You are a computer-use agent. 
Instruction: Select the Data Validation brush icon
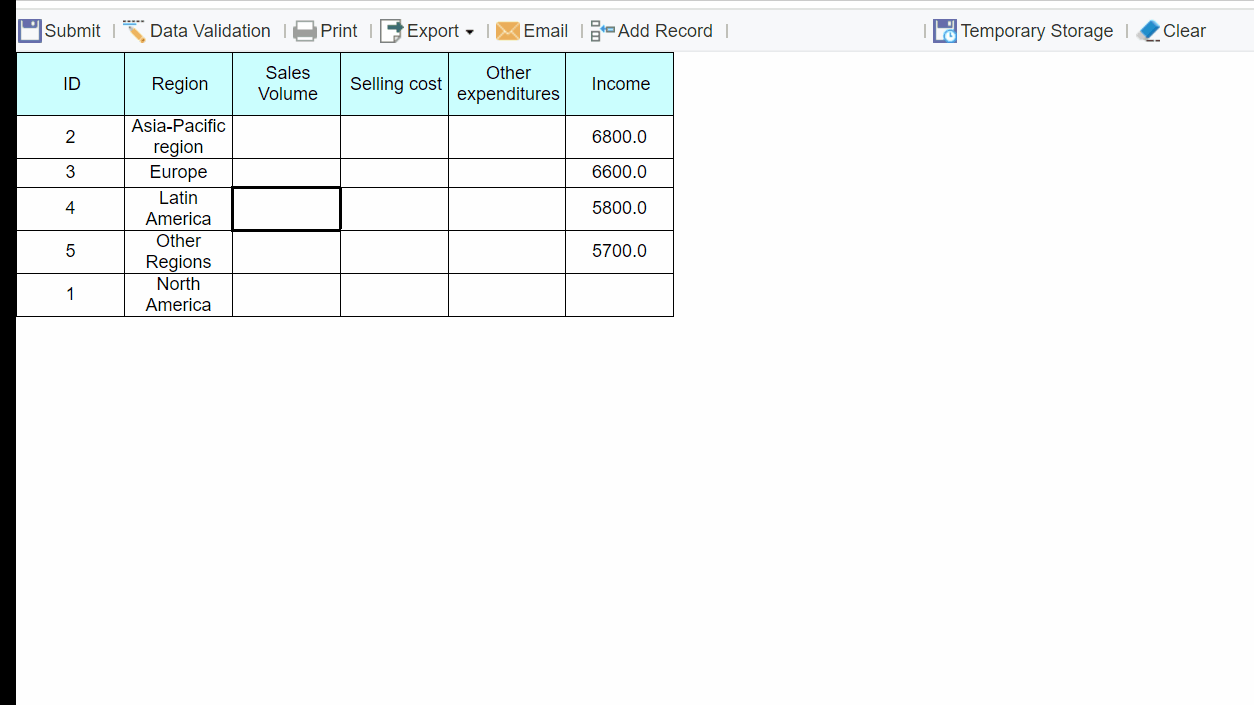point(135,30)
